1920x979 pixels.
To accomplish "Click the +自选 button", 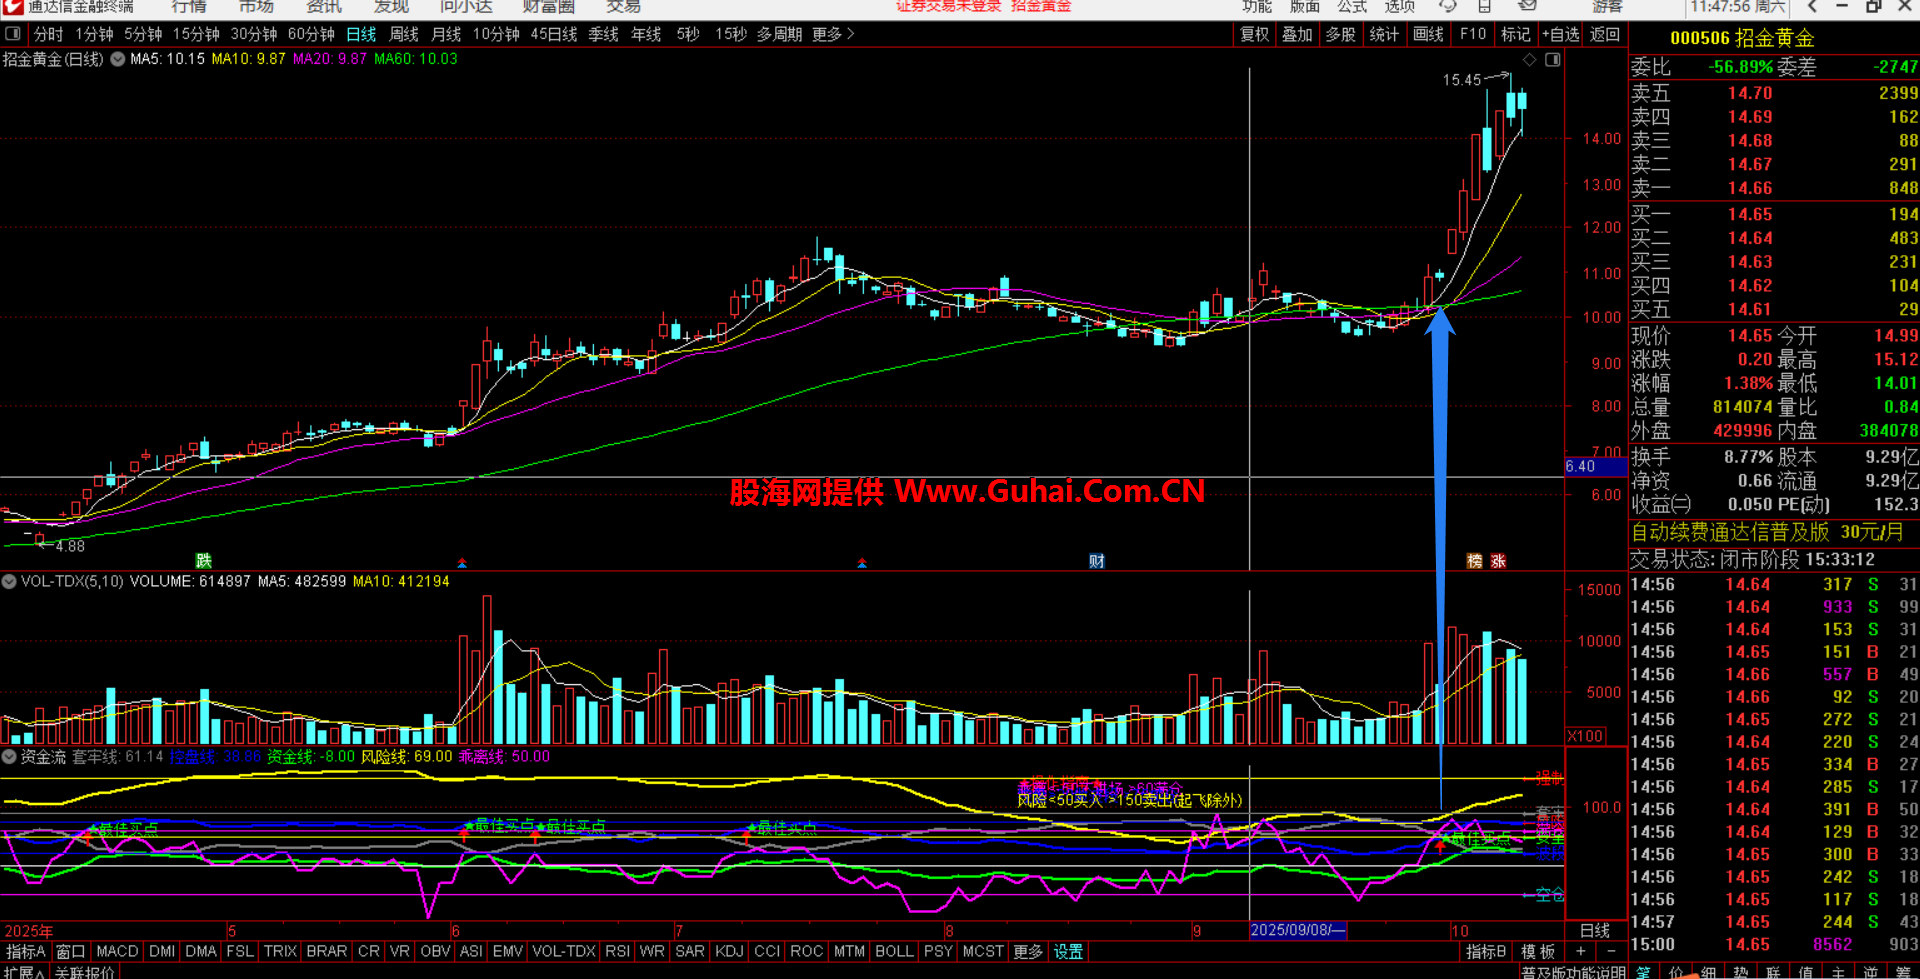I will click(1560, 34).
